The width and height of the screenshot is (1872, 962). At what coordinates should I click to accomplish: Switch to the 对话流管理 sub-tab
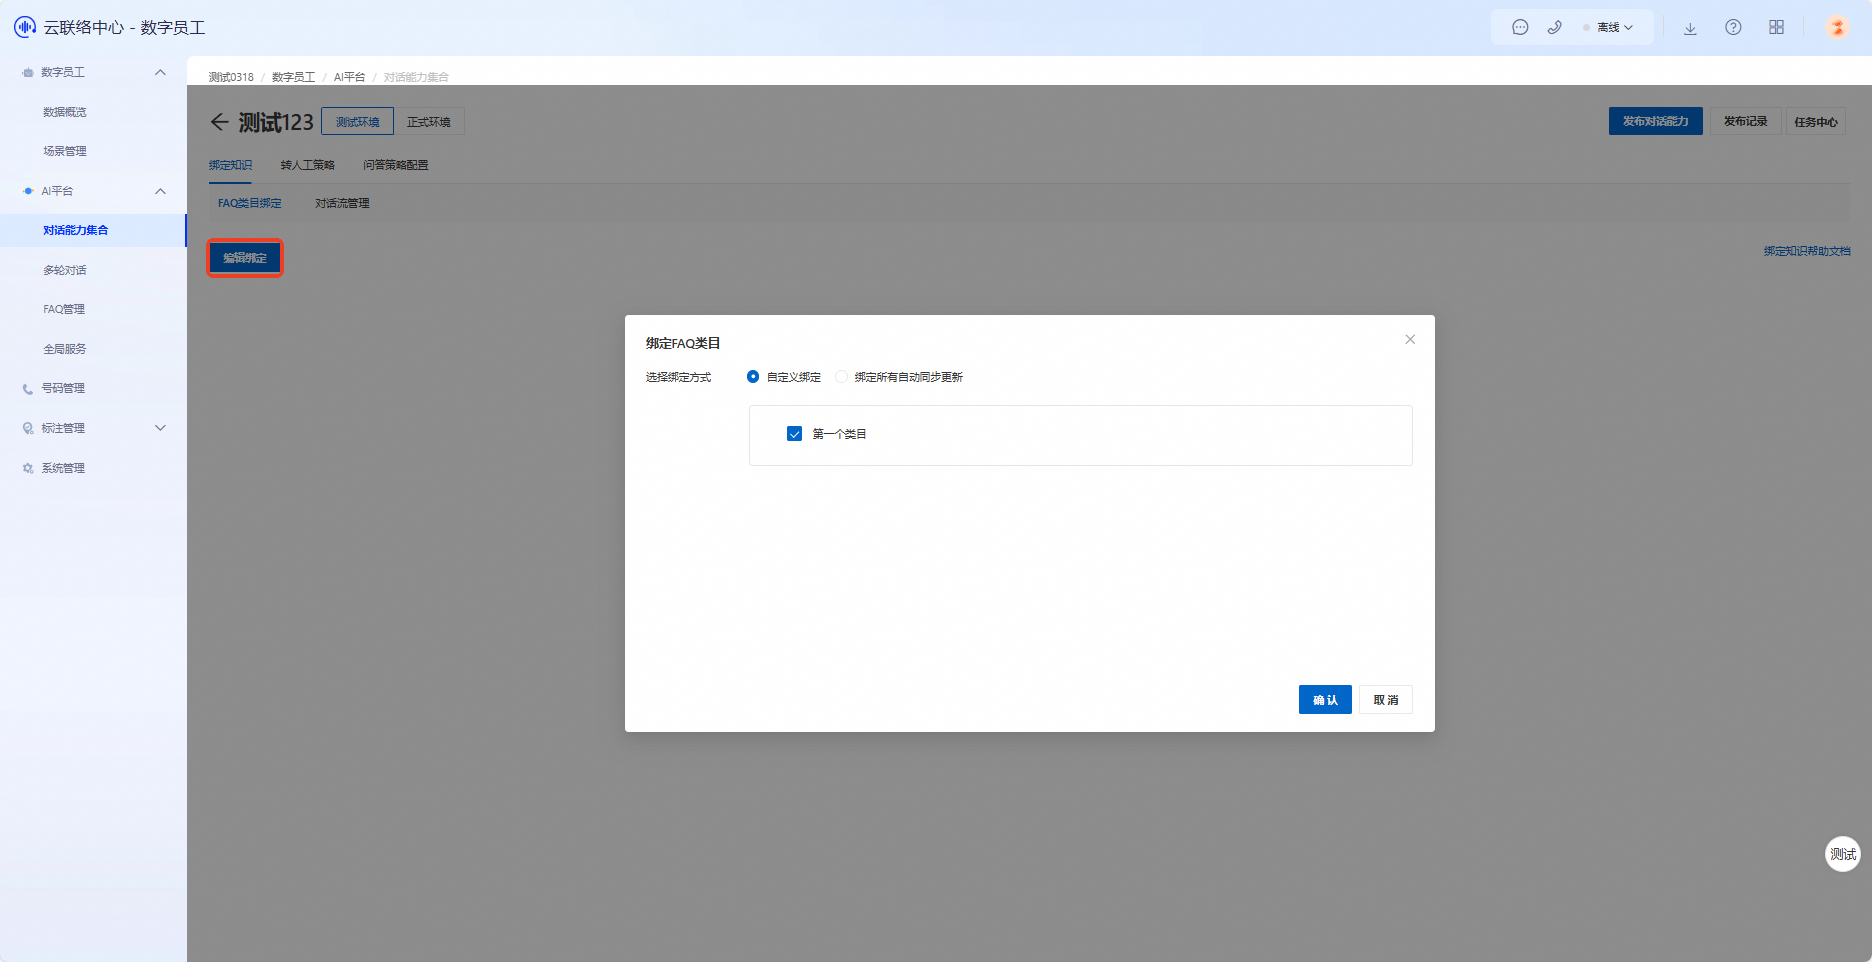point(343,203)
